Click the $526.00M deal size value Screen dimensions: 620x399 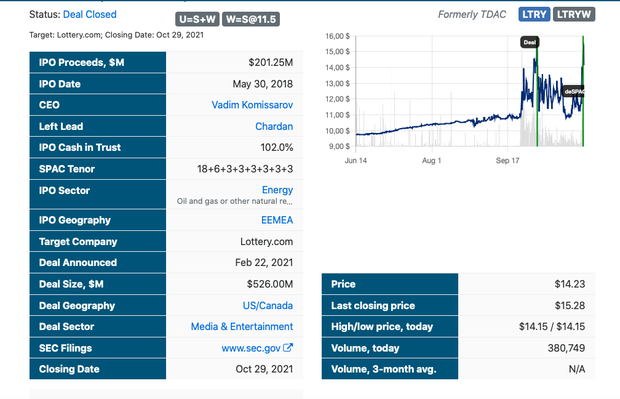pos(270,284)
